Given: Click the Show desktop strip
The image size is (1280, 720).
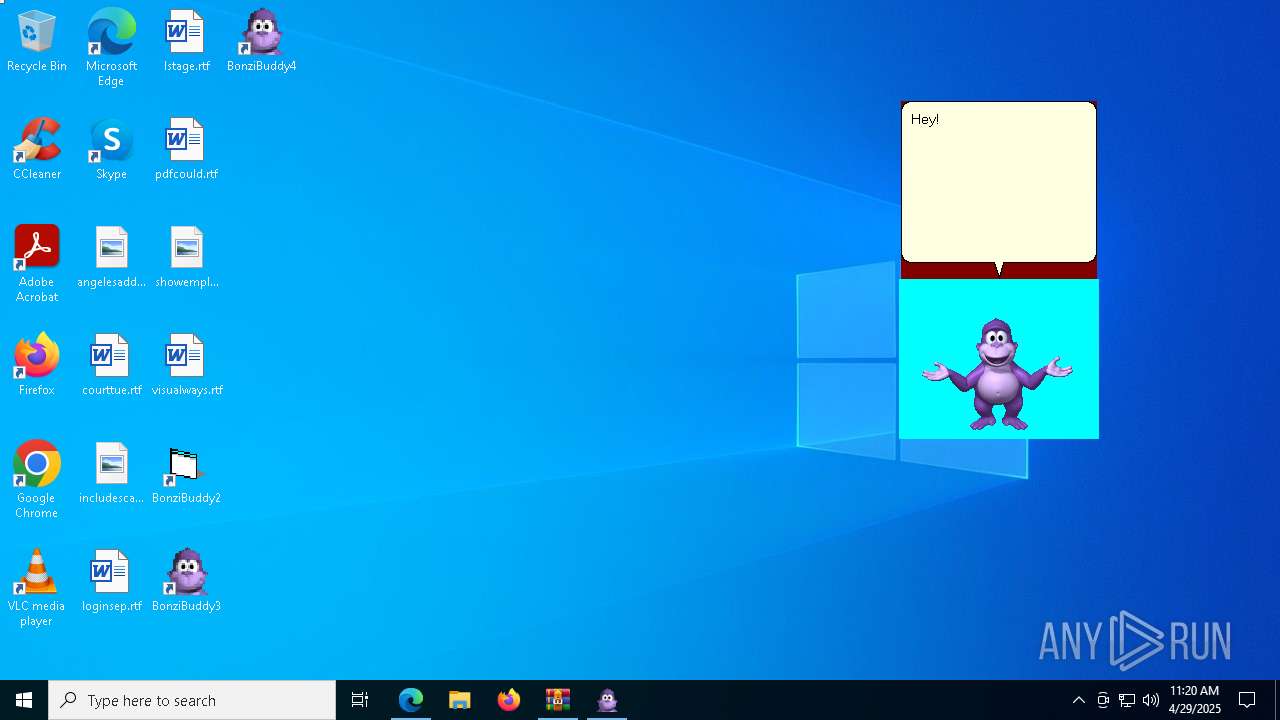Looking at the screenshot, I should 1277,700.
